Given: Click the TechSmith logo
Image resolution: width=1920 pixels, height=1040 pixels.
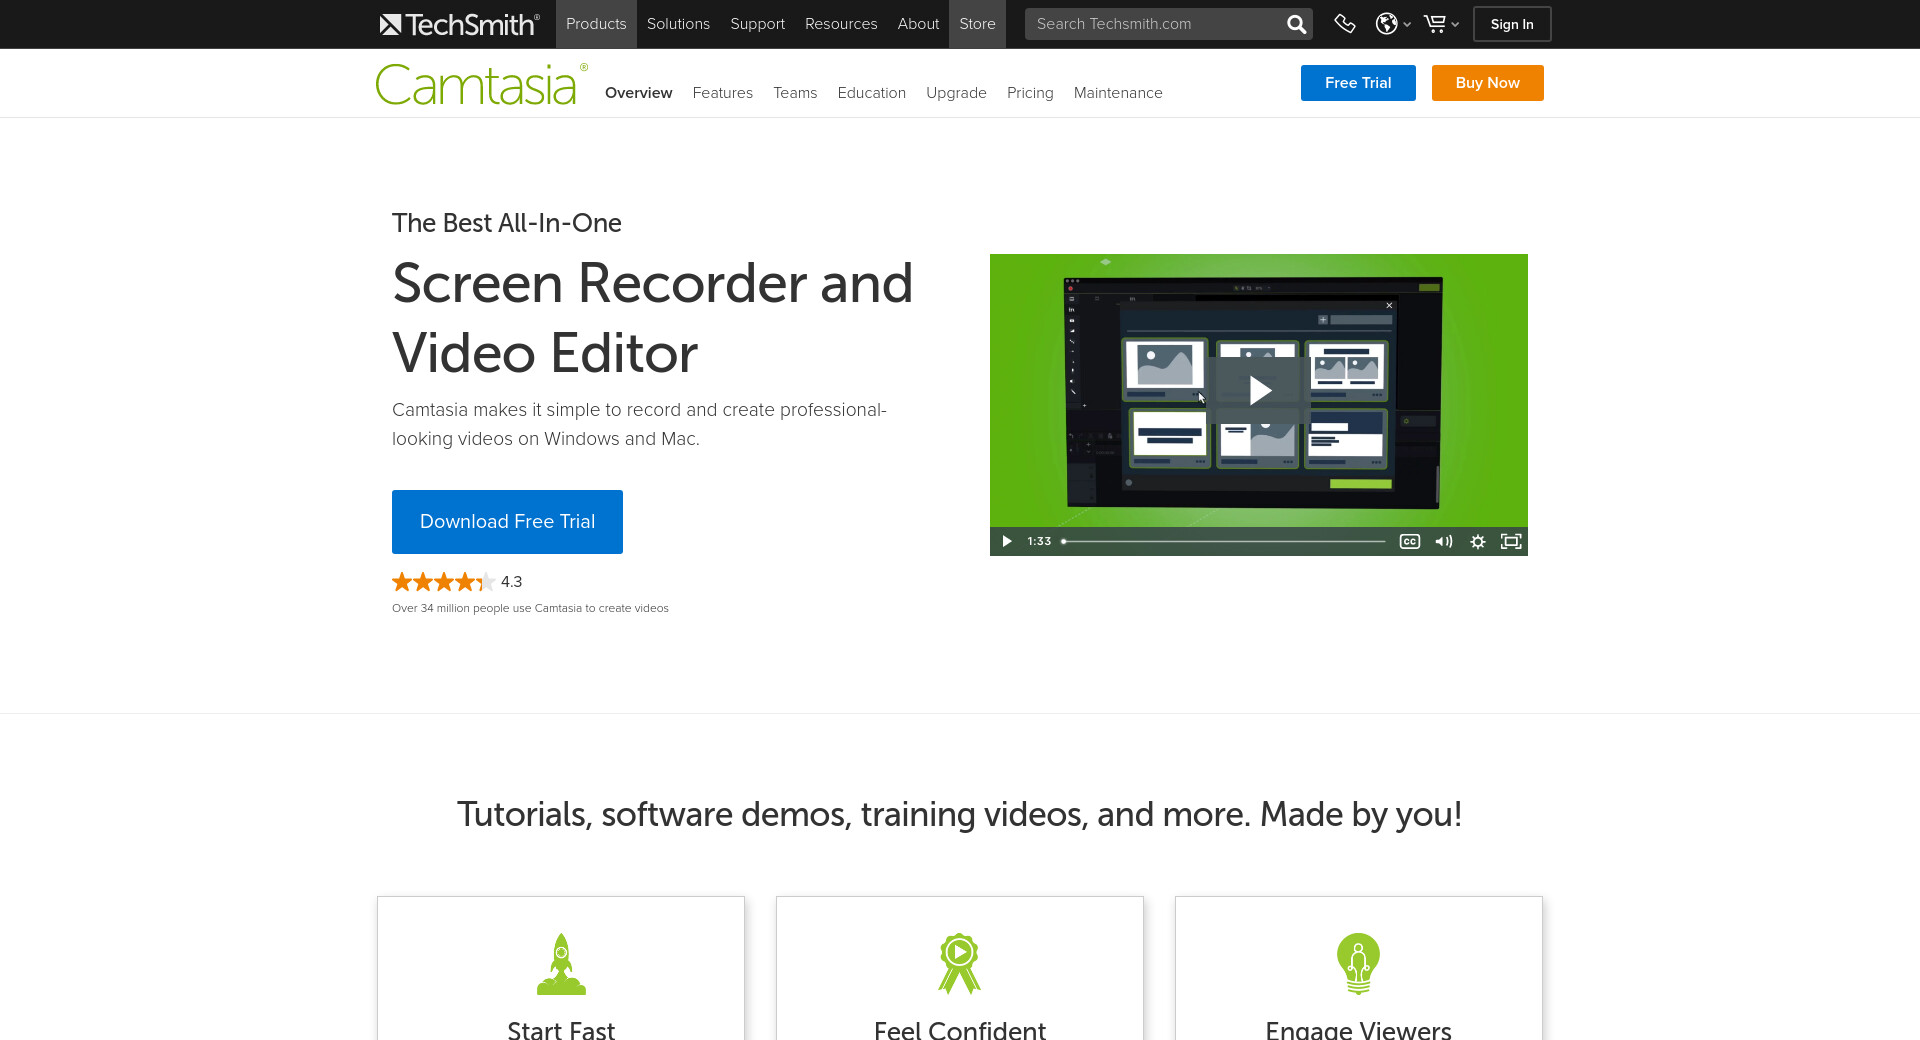Looking at the screenshot, I should click(x=459, y=24).
